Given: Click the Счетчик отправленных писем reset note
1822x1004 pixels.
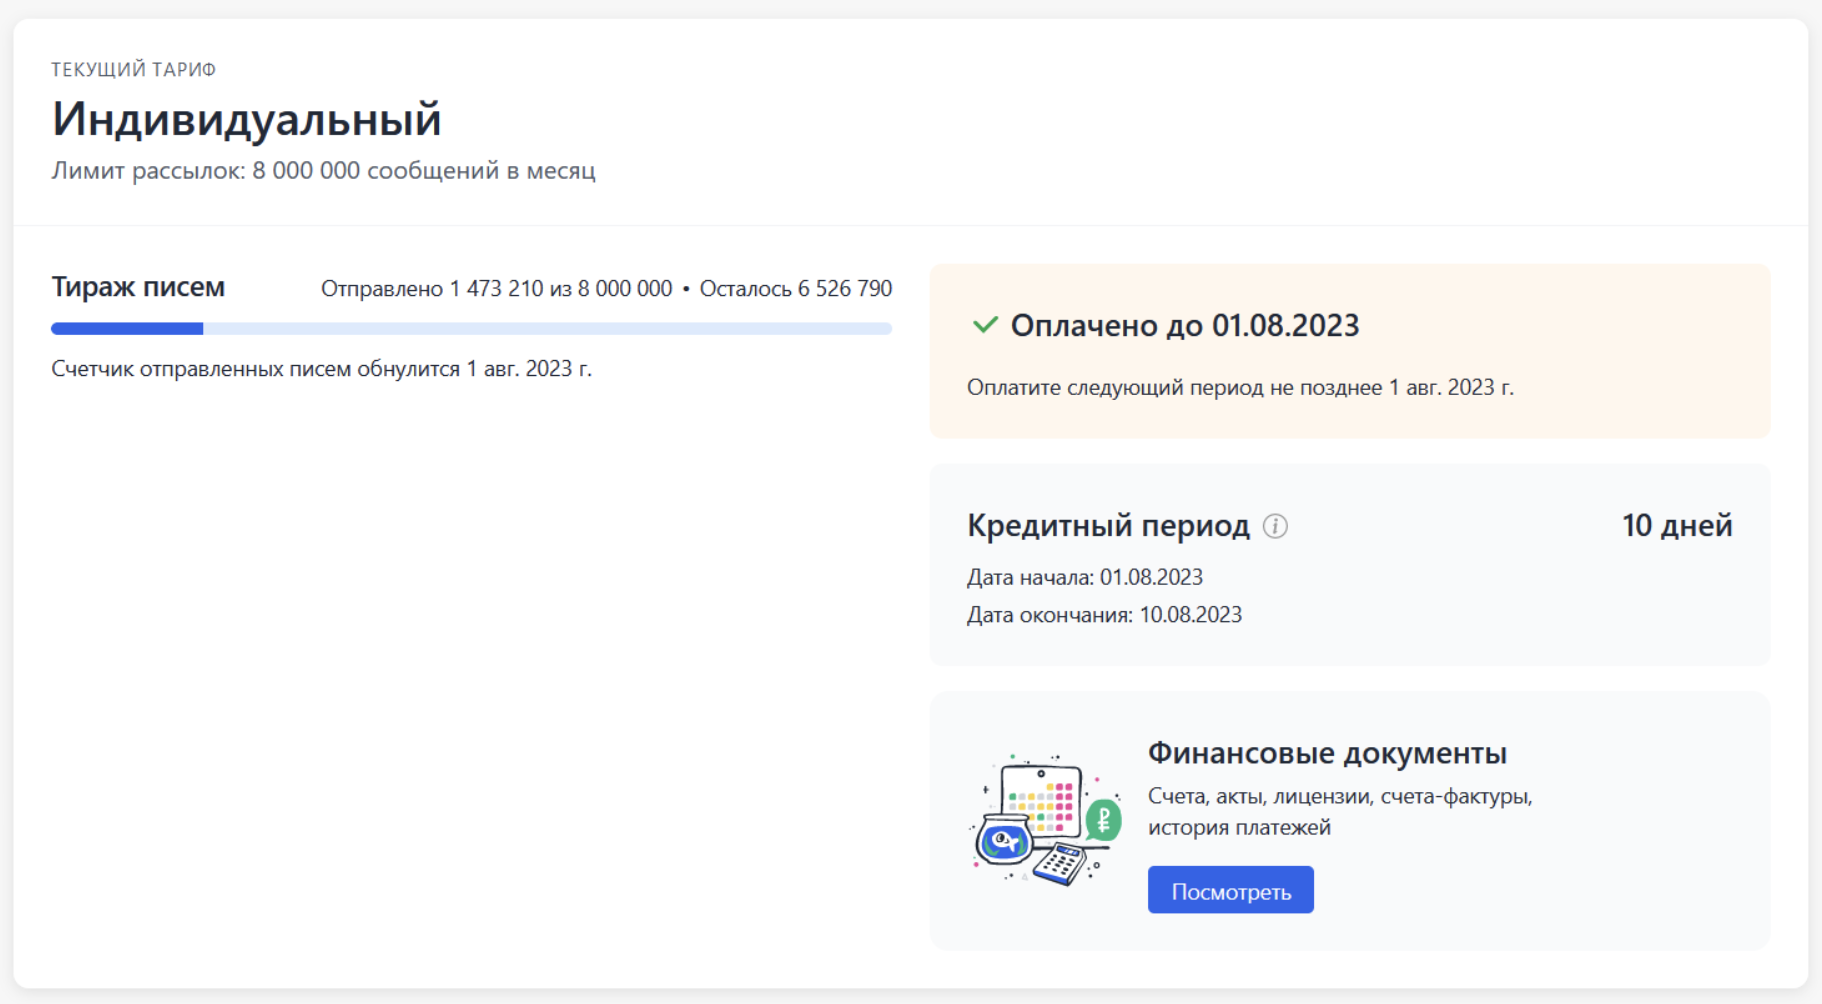Looking at the screenshot, I should click(x=321, y=369).
